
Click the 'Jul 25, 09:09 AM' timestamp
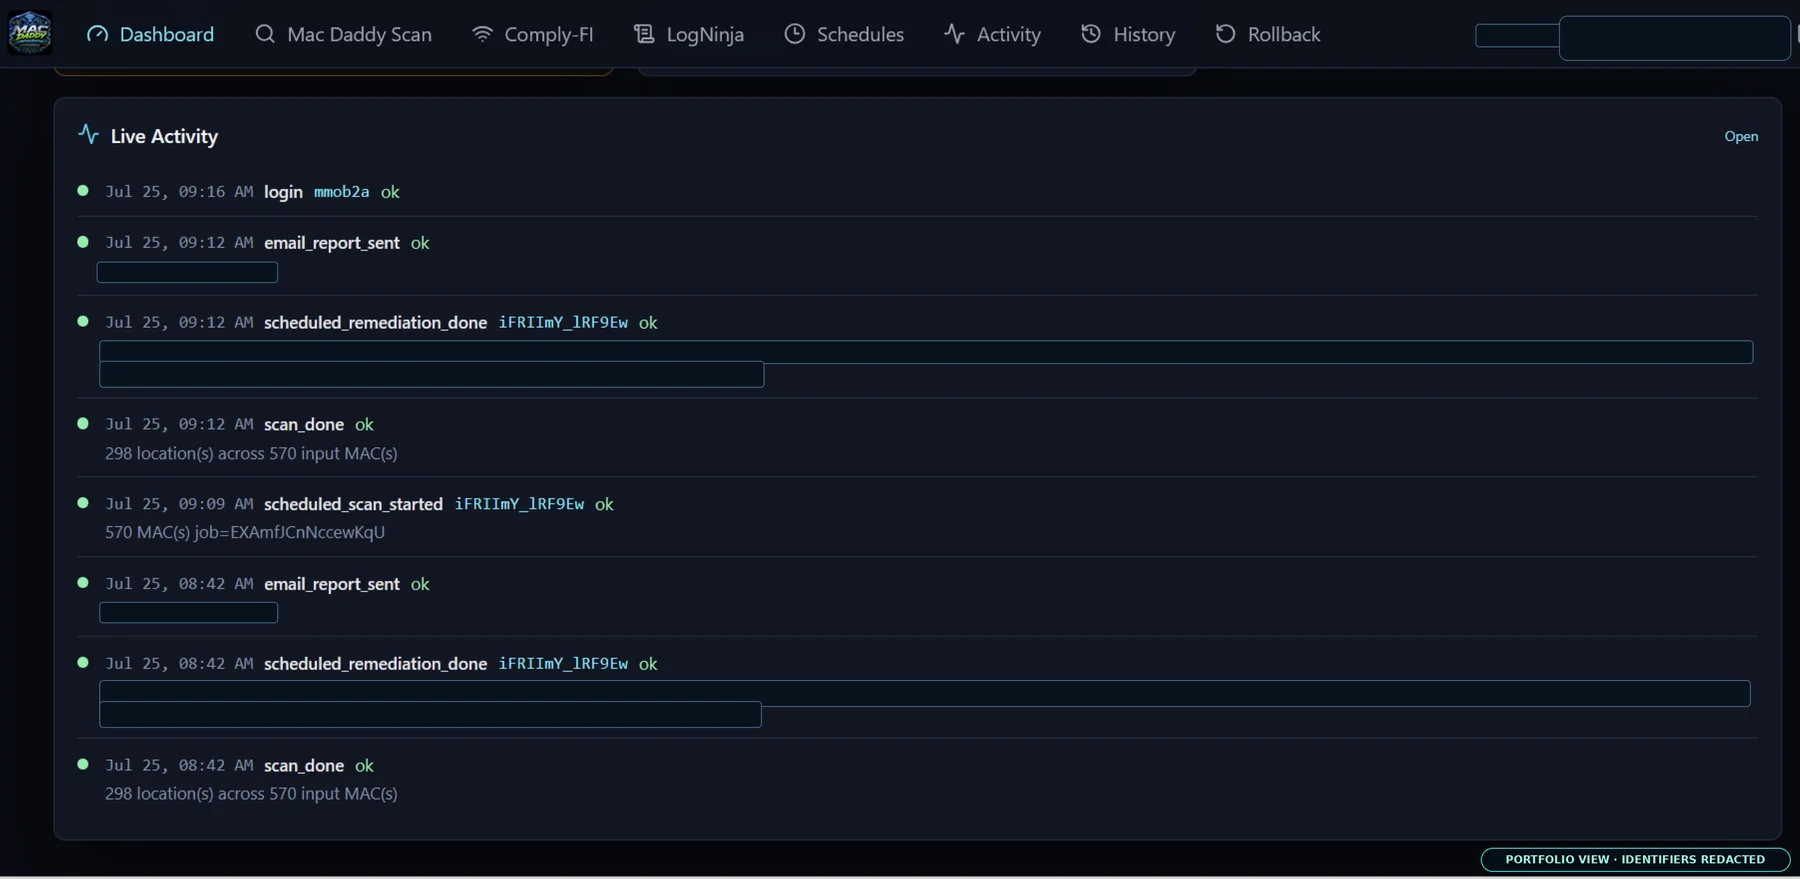coord(179,504)
